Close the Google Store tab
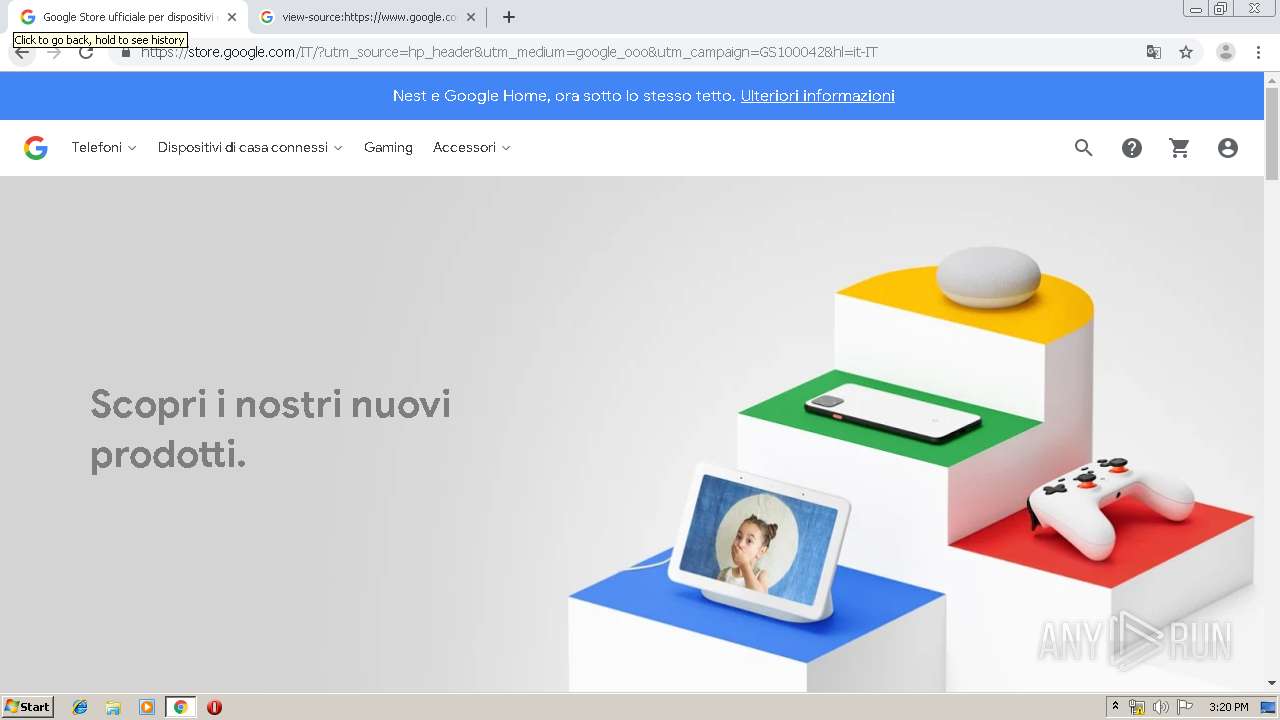1280x720 pixels. coord(232,17)
